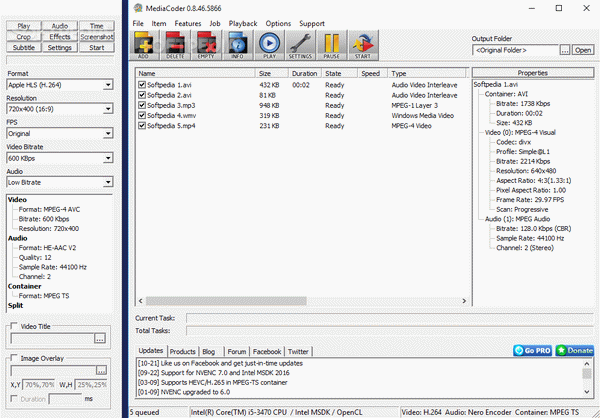The image size is (600, 418).
Task: Uncheck Softpedia 4.wmv checkbox
Action: [142, 115]
